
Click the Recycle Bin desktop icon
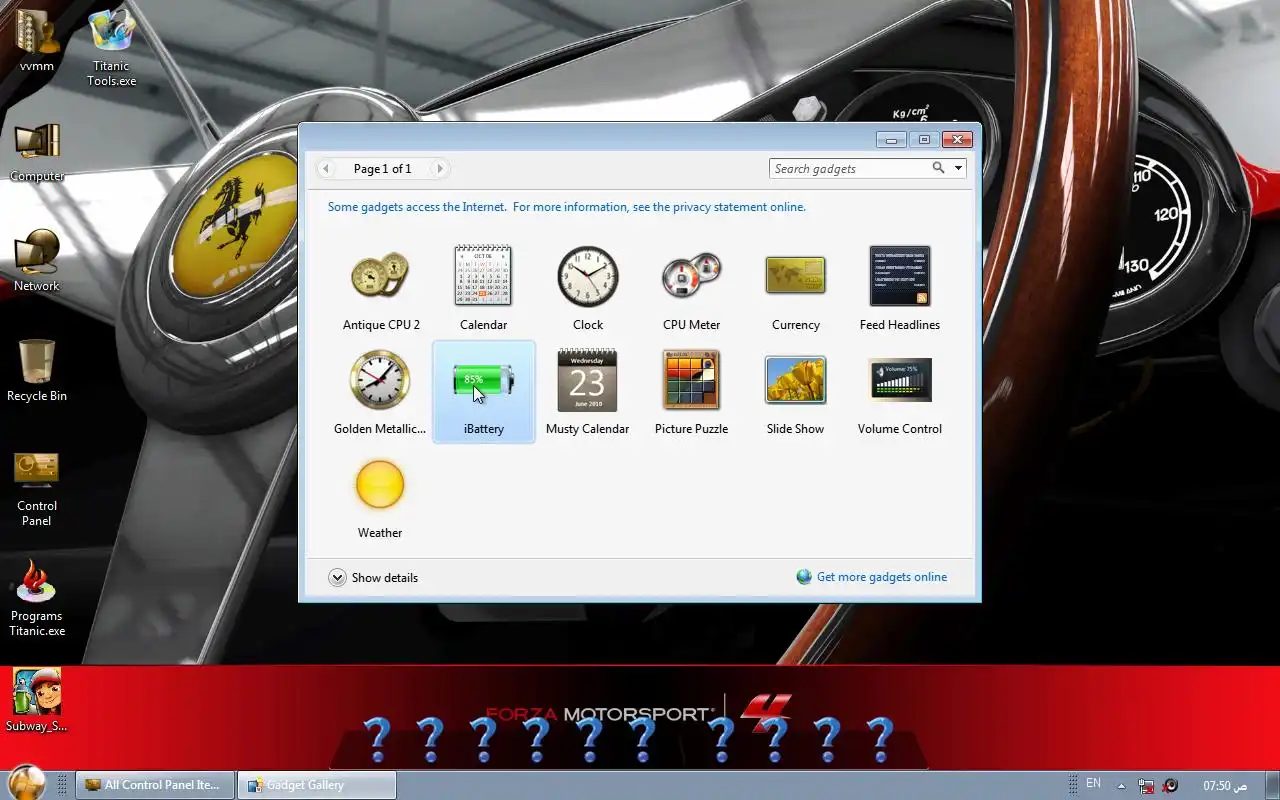coord(37,370)
